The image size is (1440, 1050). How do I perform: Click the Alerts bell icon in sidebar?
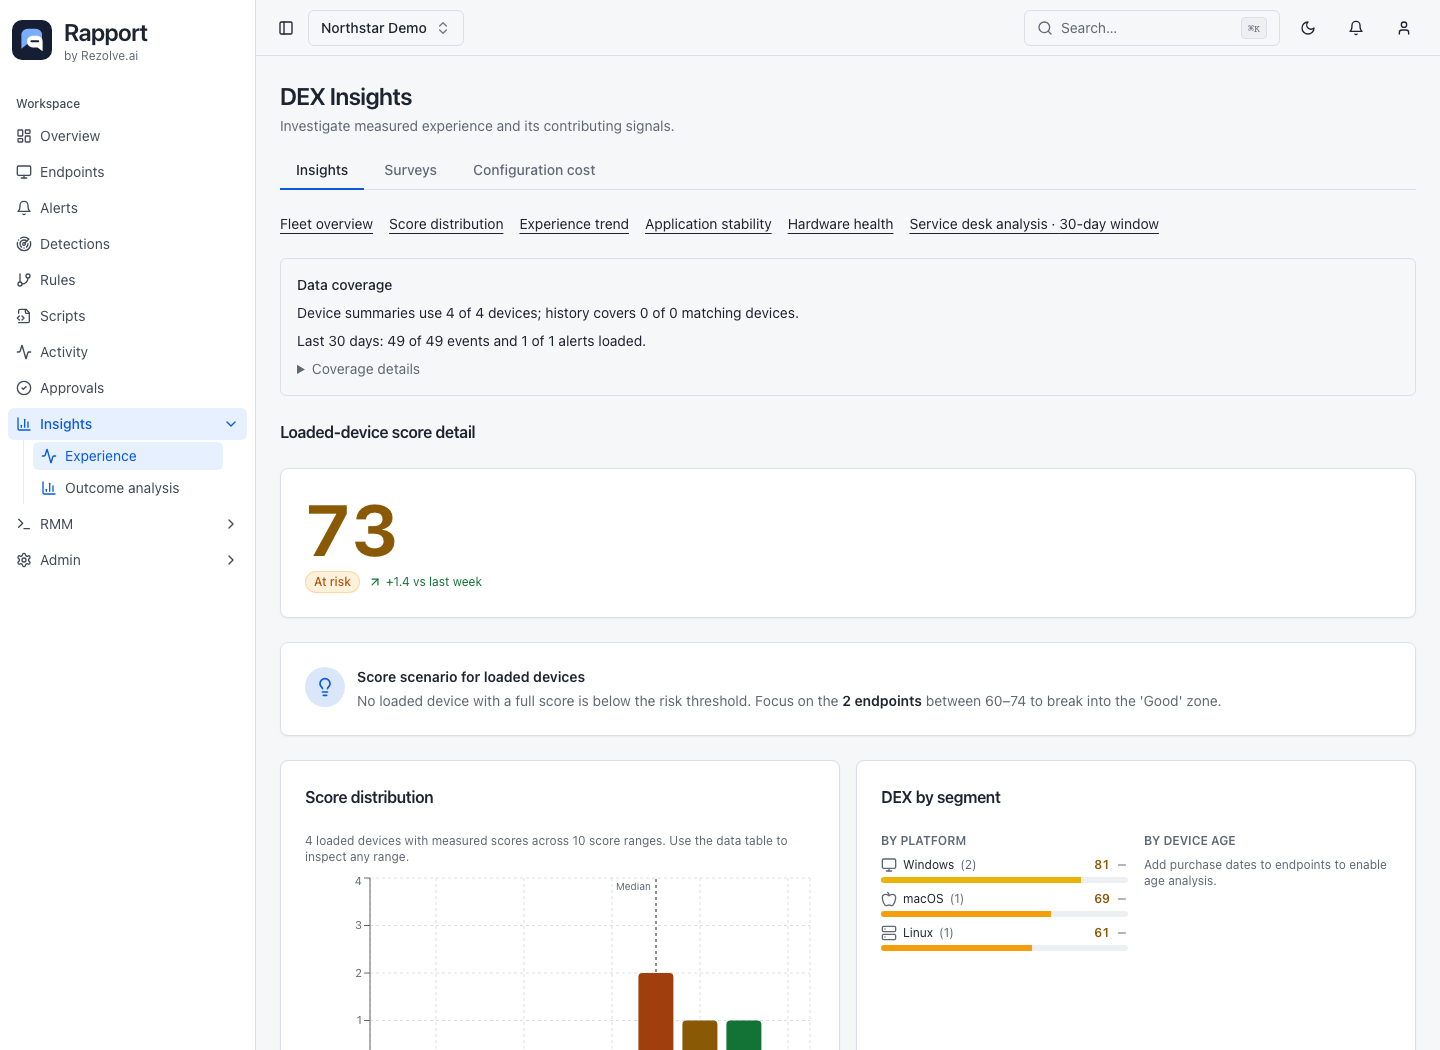[24, 208]
